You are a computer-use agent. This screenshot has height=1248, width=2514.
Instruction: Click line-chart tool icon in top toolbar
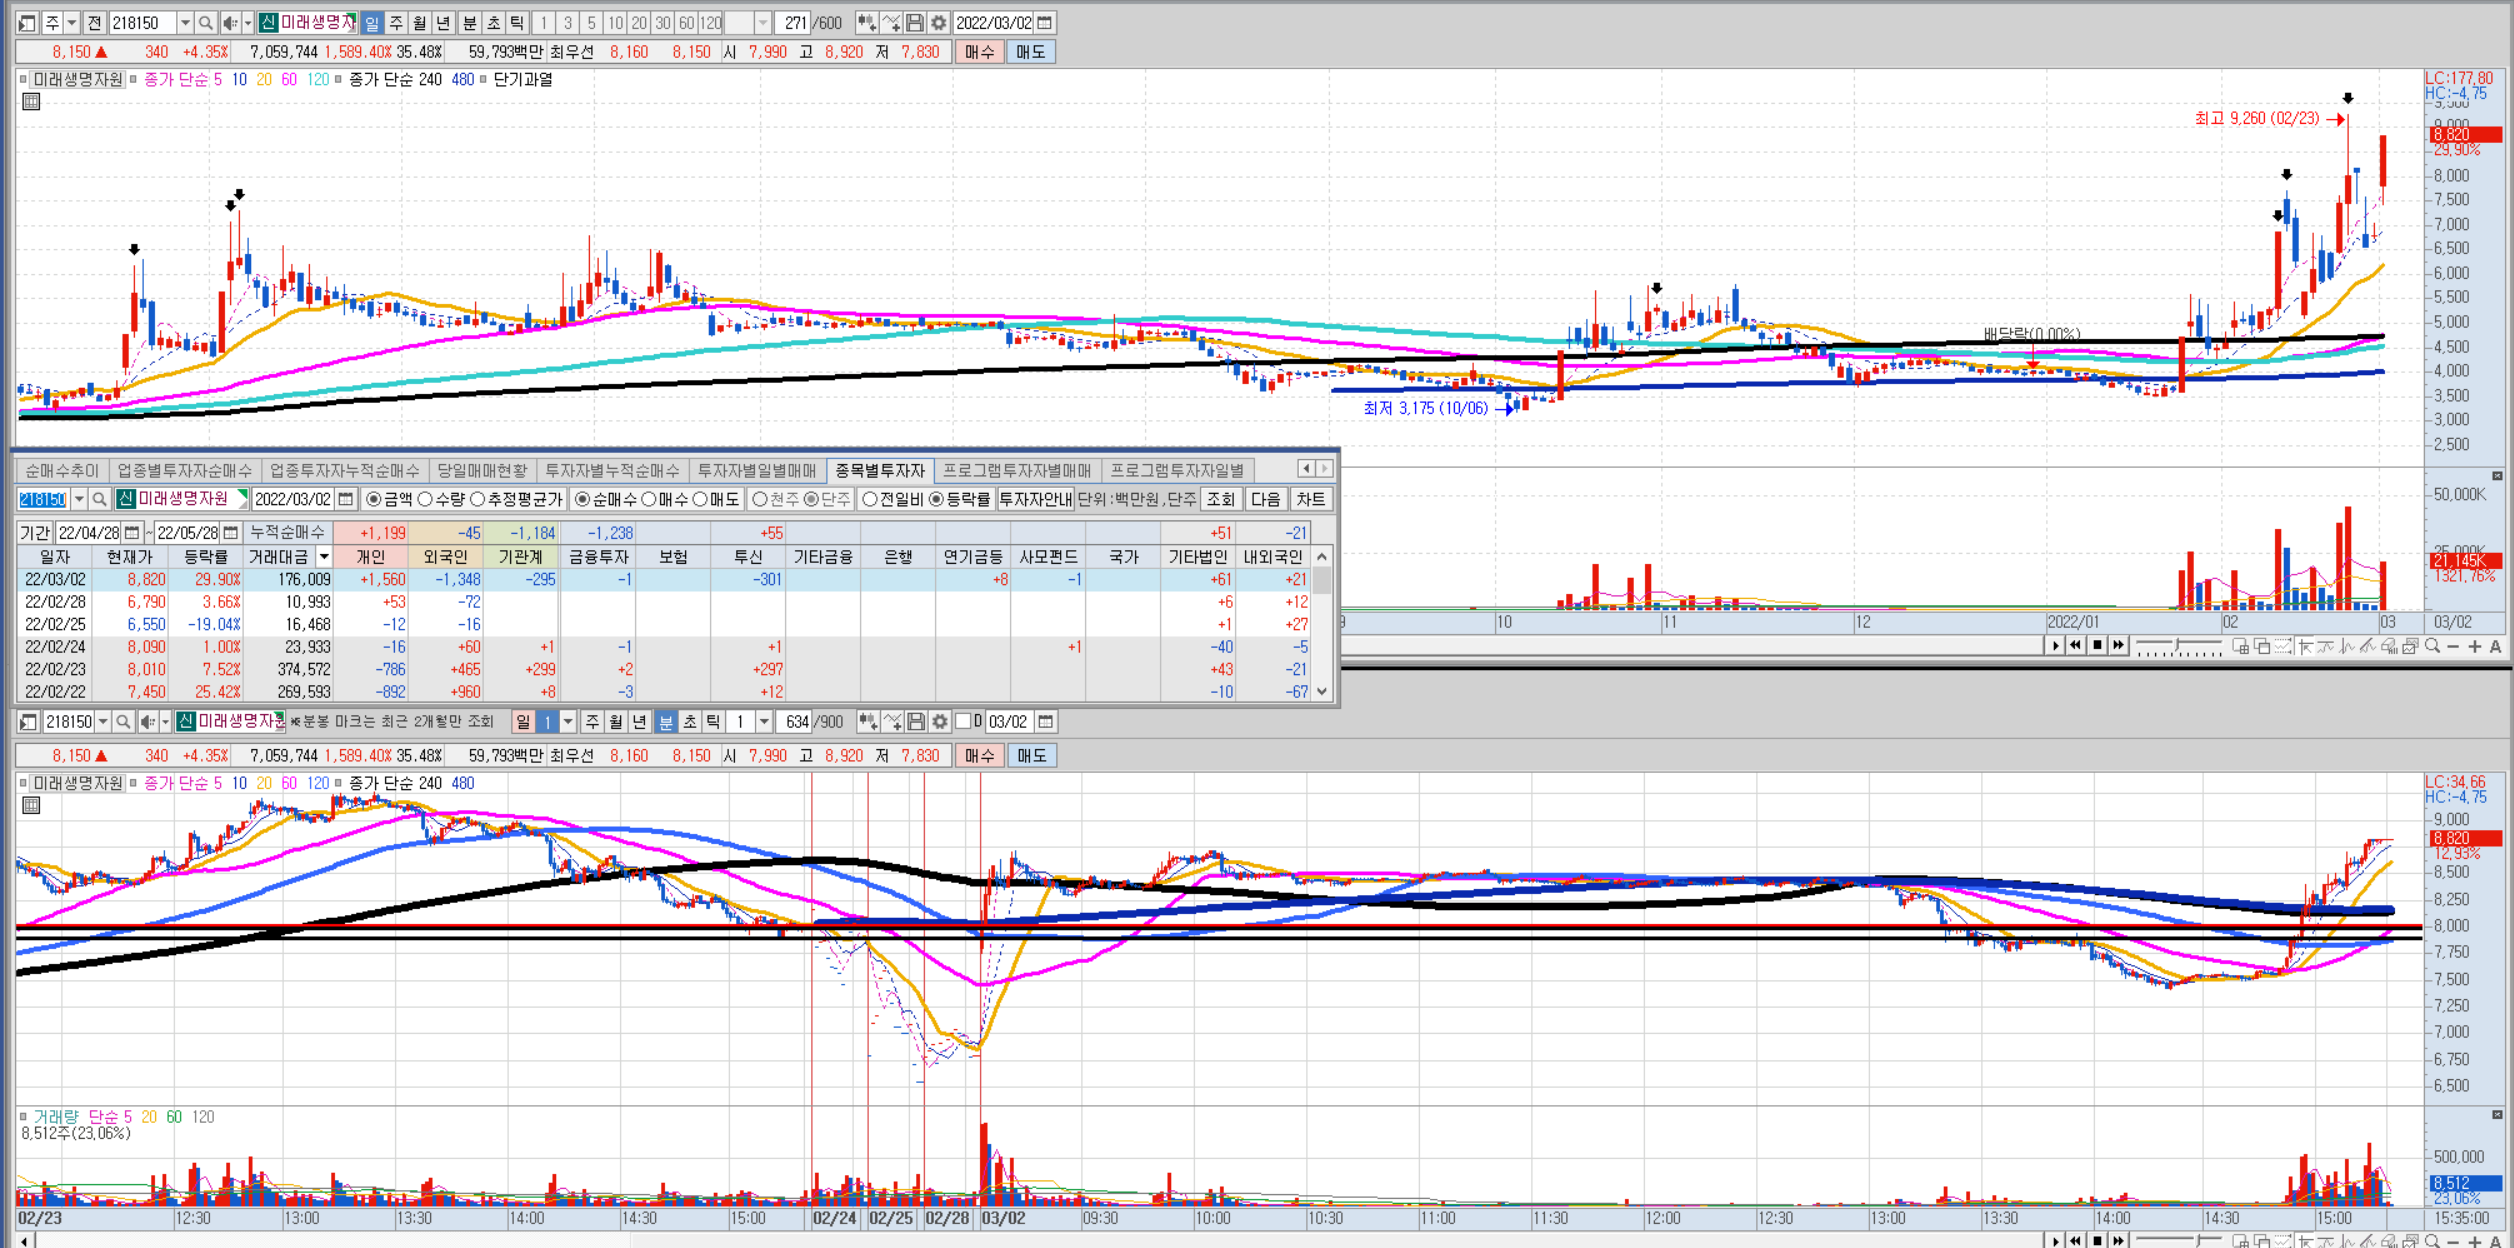890,22
